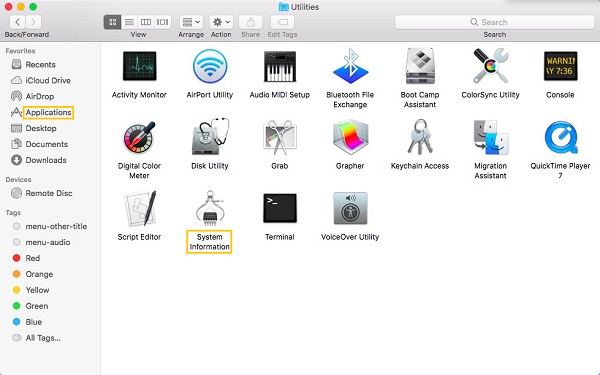Open the Grapher app icon
This screenshot has width=600, height=375.
tap(350, 137)
